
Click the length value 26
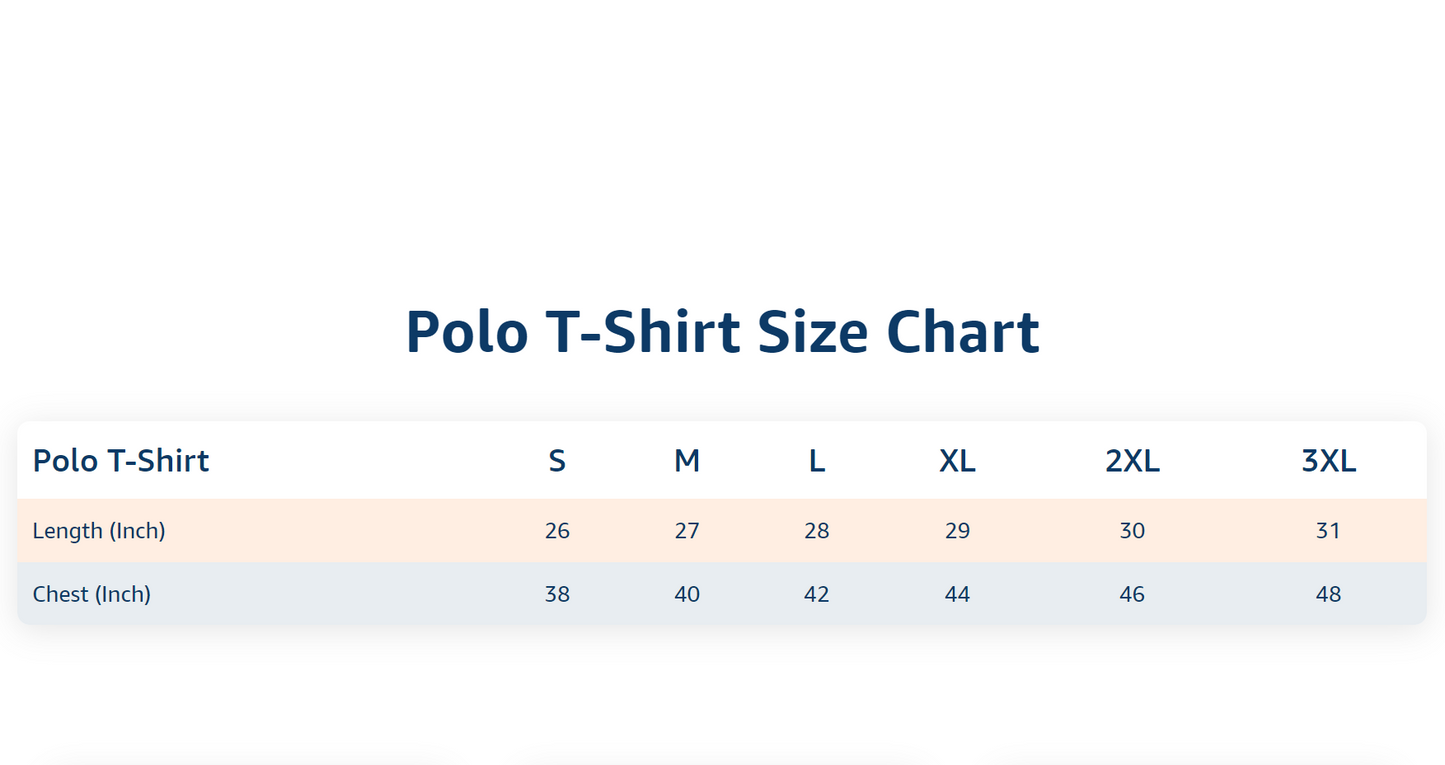(x=557, y=531)
